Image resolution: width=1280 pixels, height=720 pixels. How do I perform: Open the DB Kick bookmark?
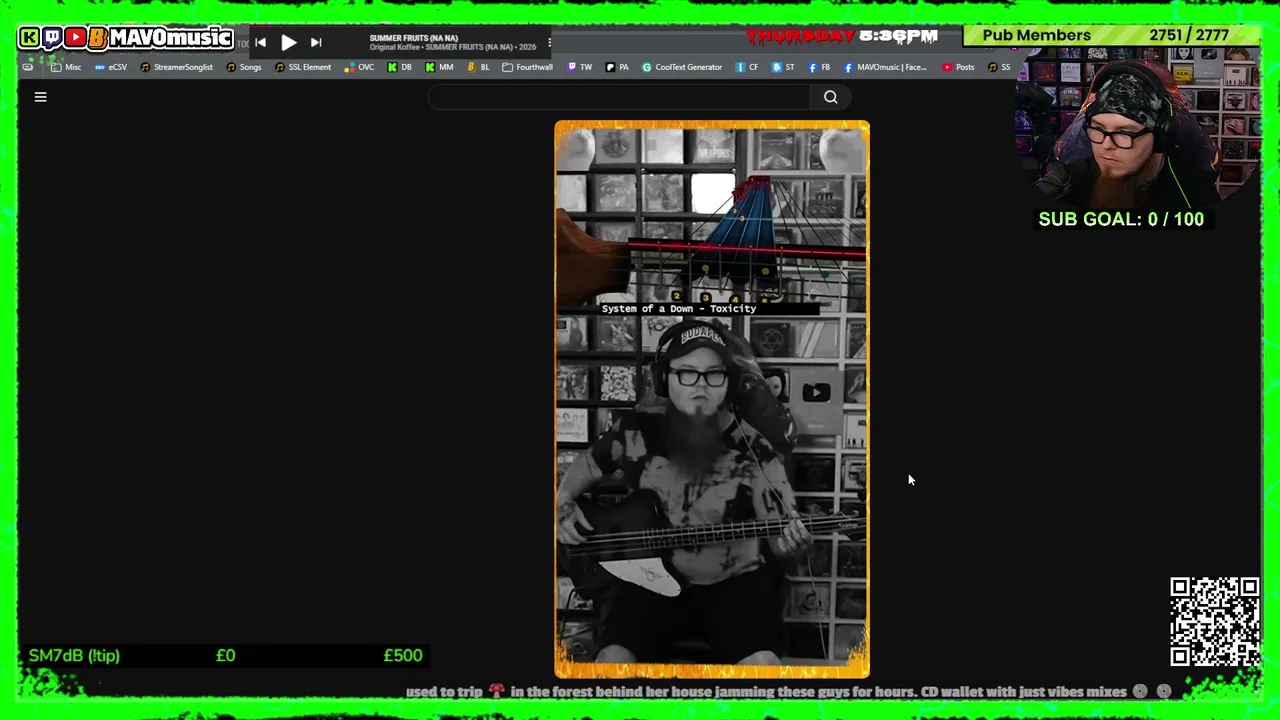[x=399, y=67]
